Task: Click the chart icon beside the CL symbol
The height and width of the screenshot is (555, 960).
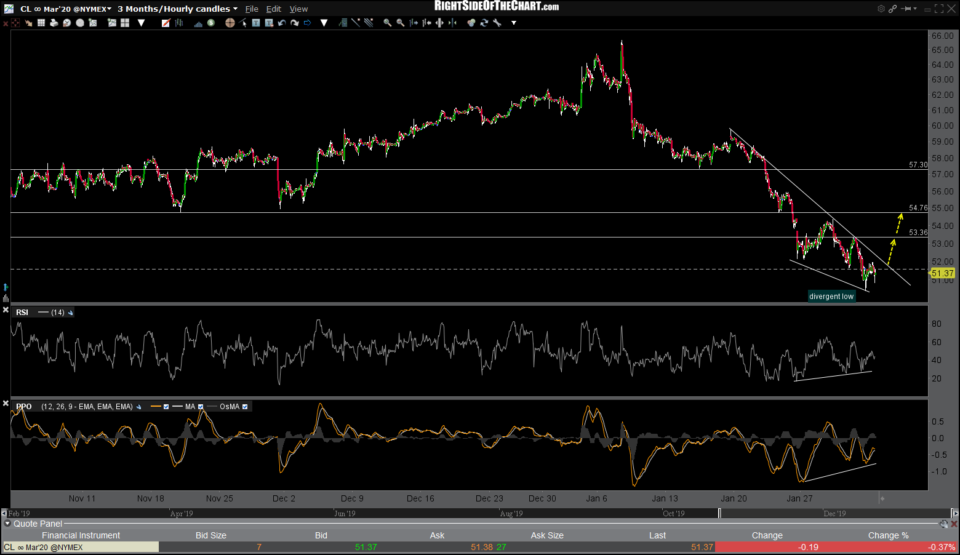Action: (x=11, y=9)
